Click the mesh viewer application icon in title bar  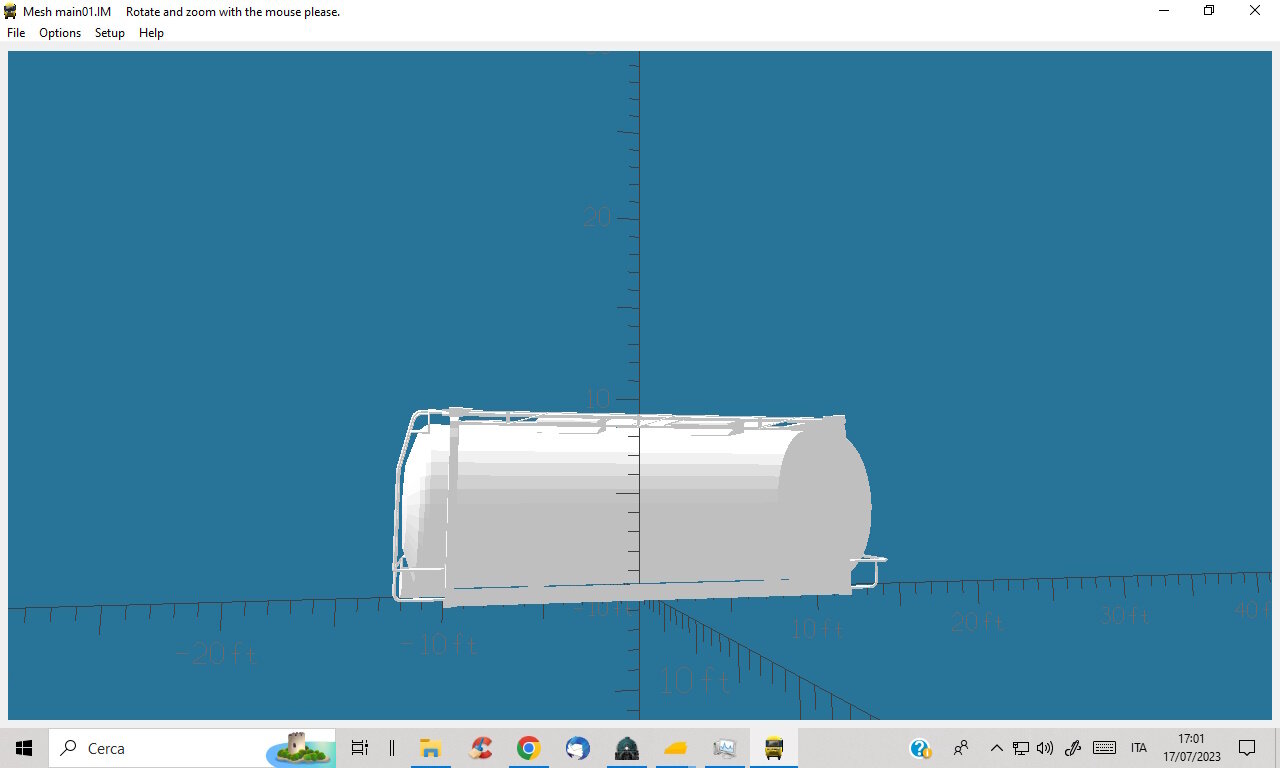tap(11, 12)
